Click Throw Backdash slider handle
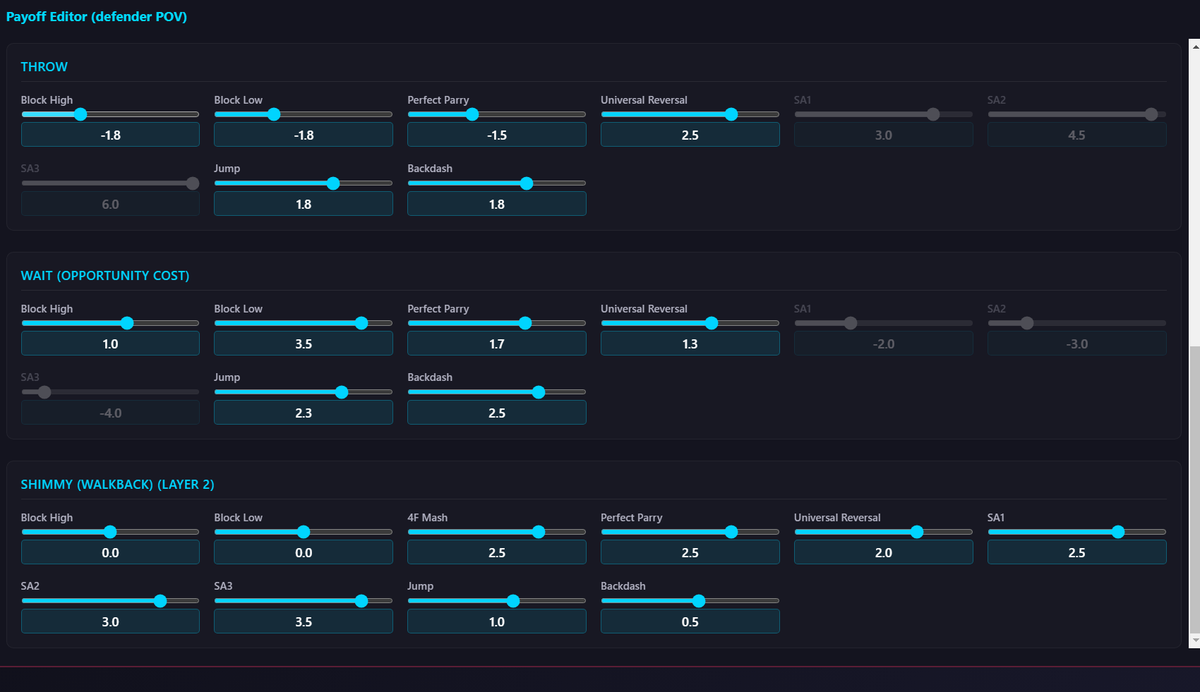The image size is (1200, 692). 527,183
